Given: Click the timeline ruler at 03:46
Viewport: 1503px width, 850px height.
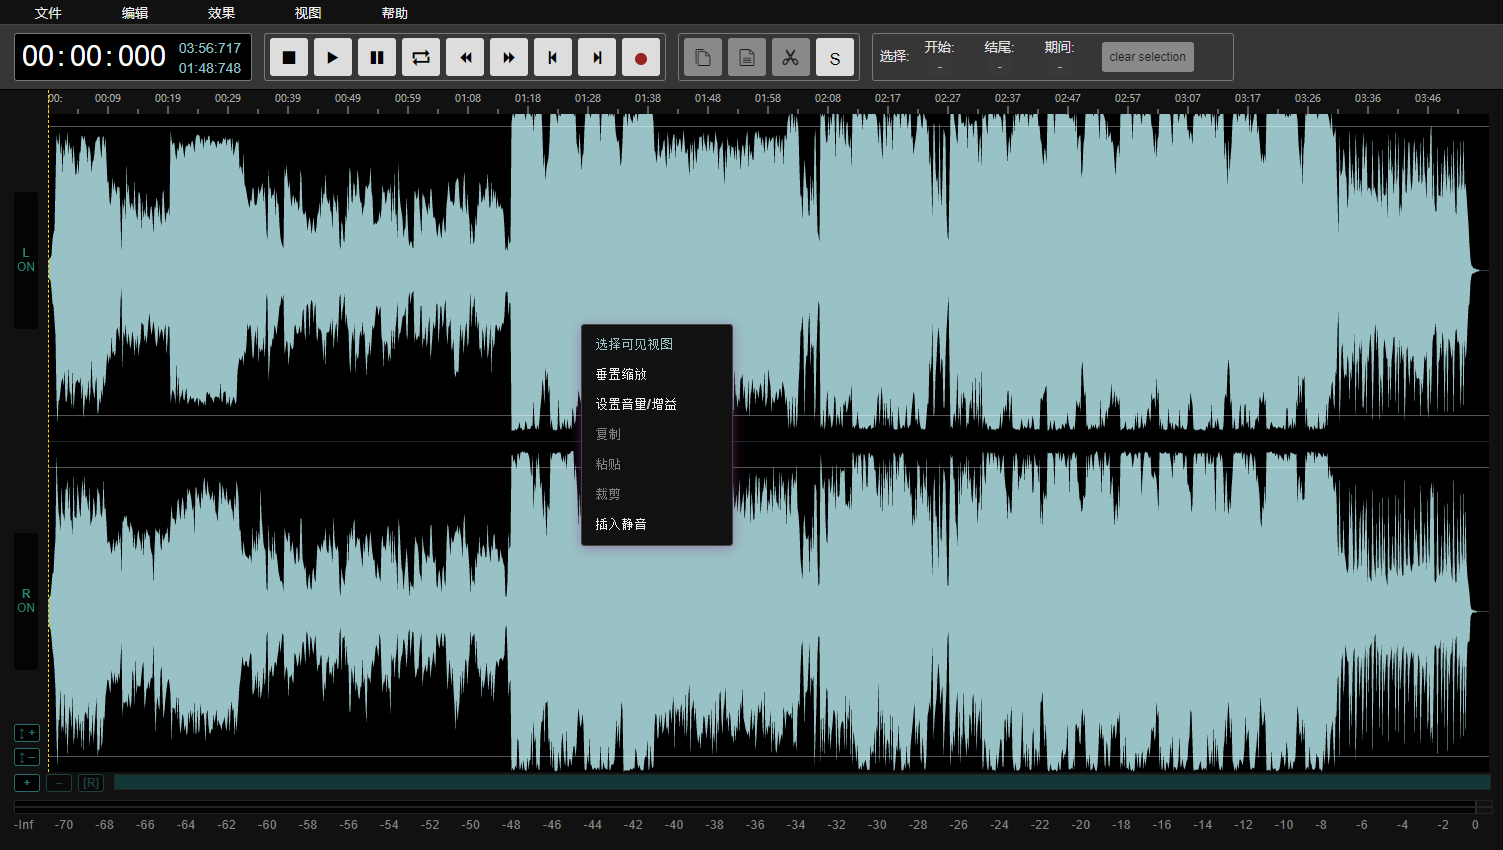Looking at the screenshot, I should click(x=1428, y=98).
